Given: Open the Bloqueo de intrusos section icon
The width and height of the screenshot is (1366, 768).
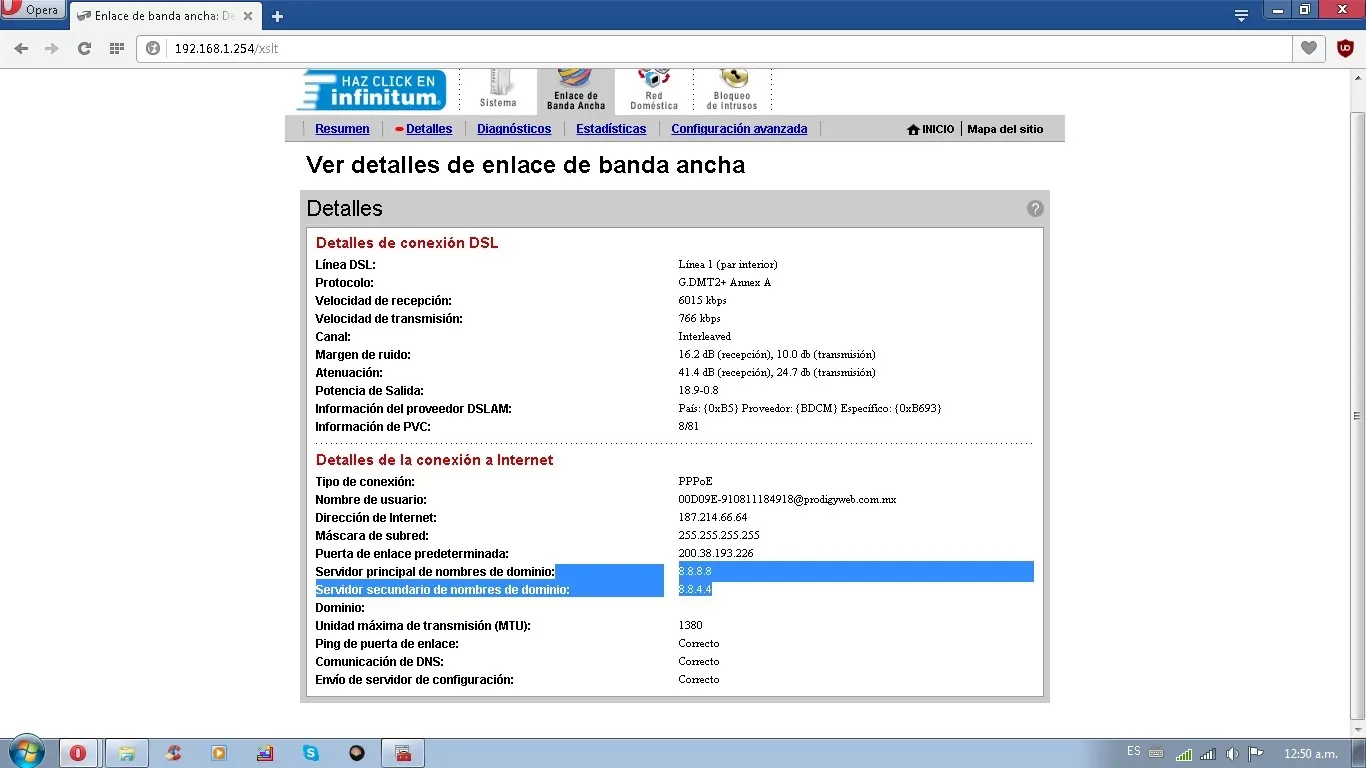Looking at the screenshot, I should [732, 90].
